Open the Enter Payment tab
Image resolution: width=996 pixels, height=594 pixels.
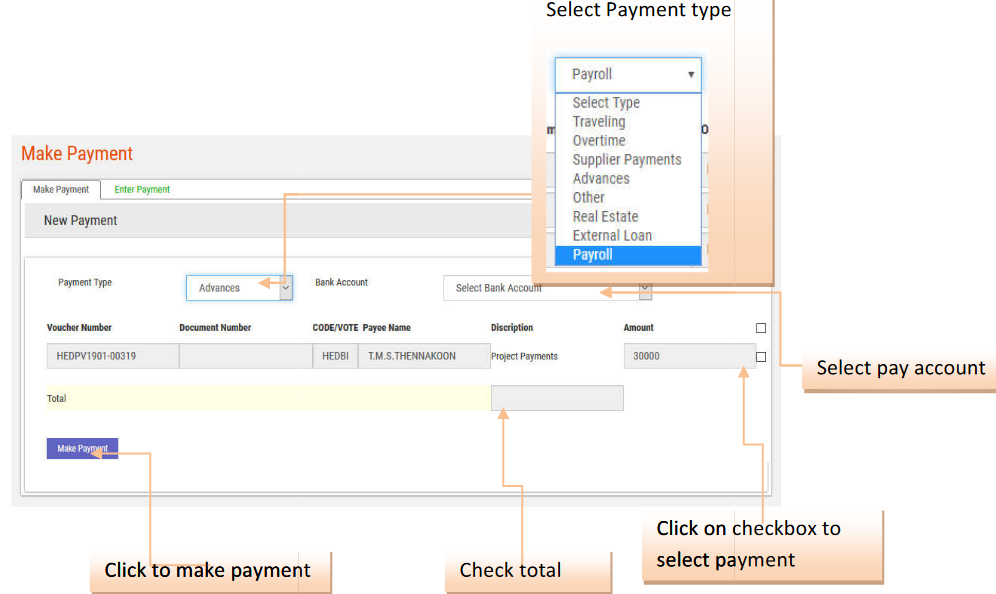pos(142,189)
